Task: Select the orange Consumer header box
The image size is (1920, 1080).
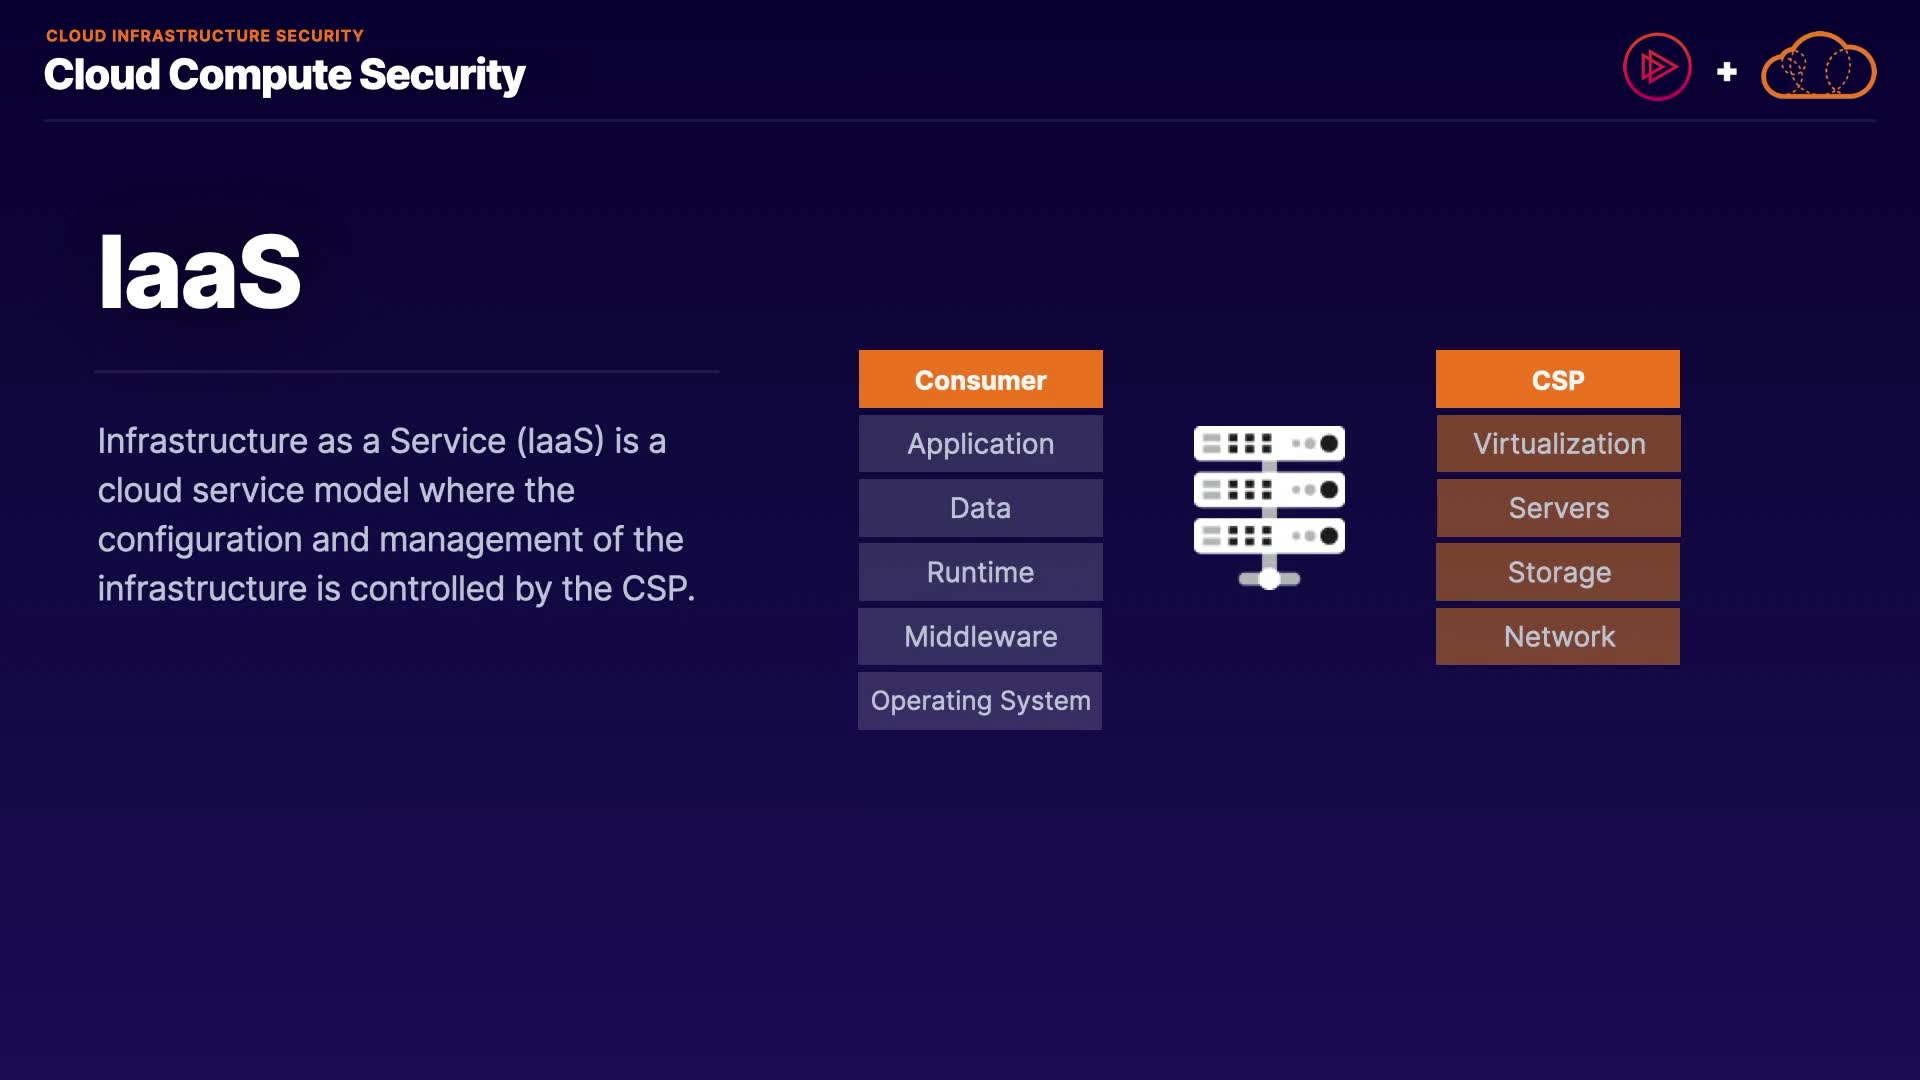Action: pos(980,380)
